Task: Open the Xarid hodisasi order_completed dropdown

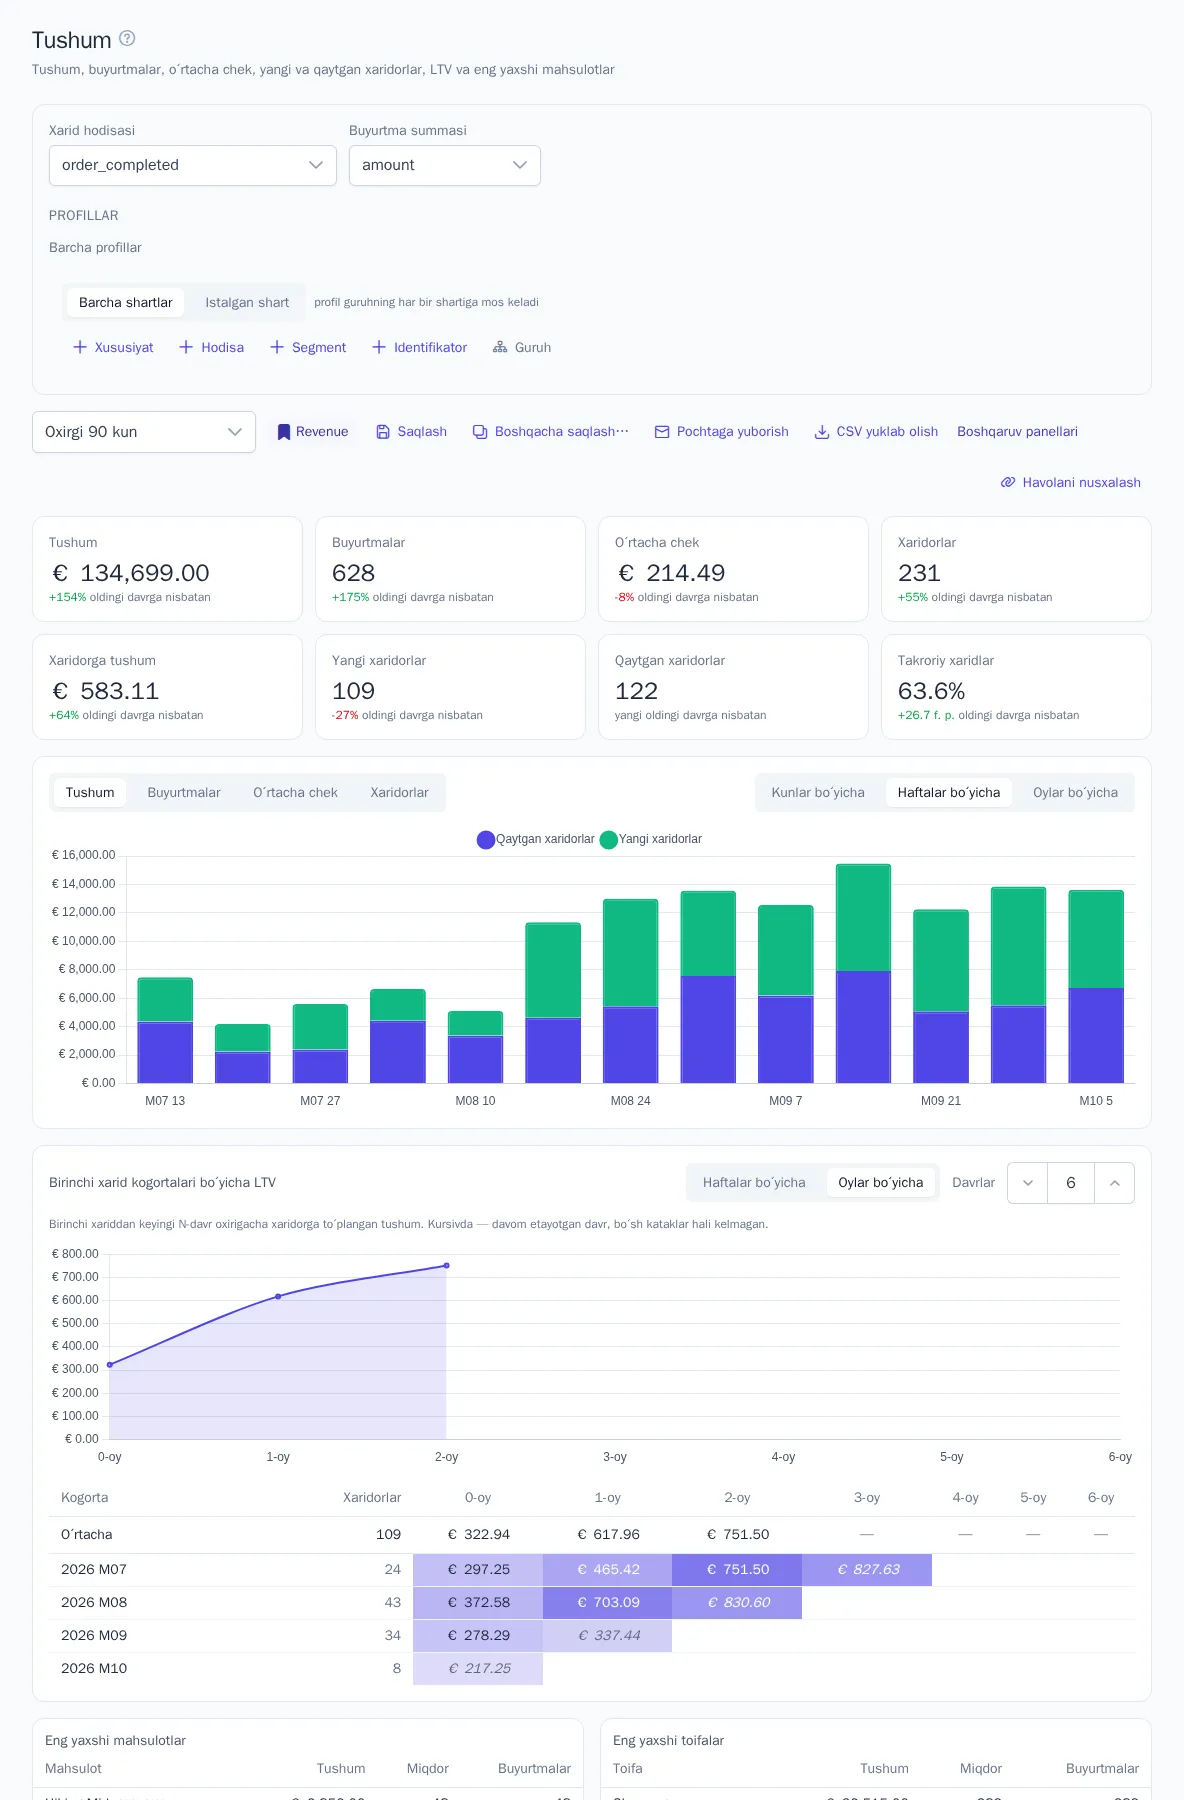Action: pos(193,165)
